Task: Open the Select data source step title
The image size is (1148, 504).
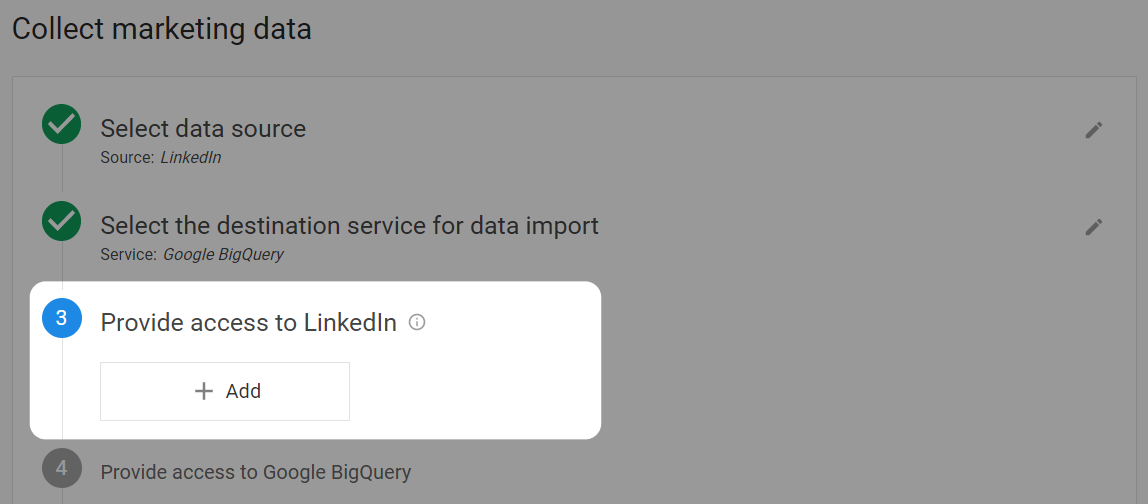Action: pyautogui.click(x=203, y=128)
